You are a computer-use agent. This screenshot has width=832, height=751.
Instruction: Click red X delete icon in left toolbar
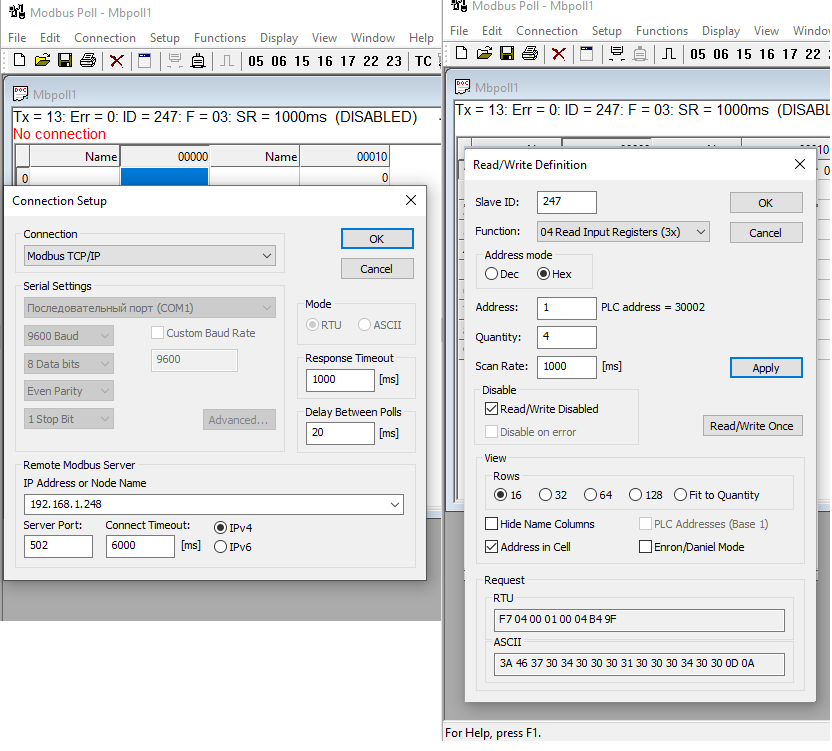point(116,61)
